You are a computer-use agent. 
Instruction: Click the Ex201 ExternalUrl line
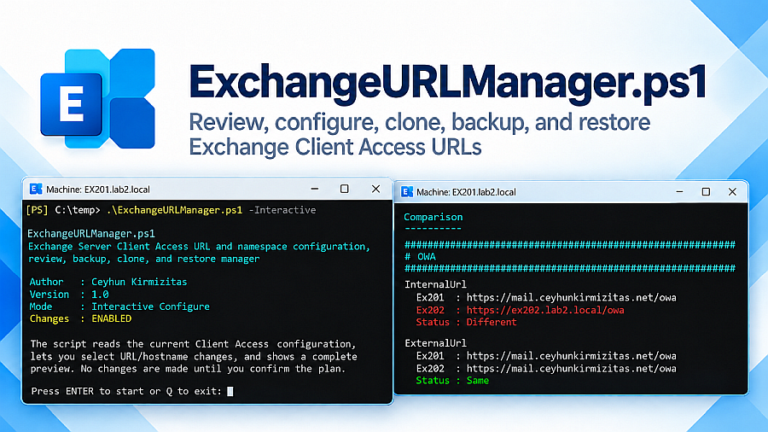546,356
